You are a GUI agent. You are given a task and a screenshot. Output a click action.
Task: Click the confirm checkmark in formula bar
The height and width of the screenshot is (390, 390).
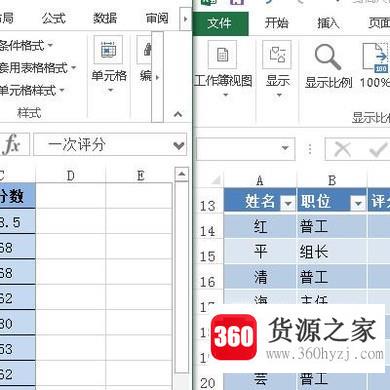(378, 150)
